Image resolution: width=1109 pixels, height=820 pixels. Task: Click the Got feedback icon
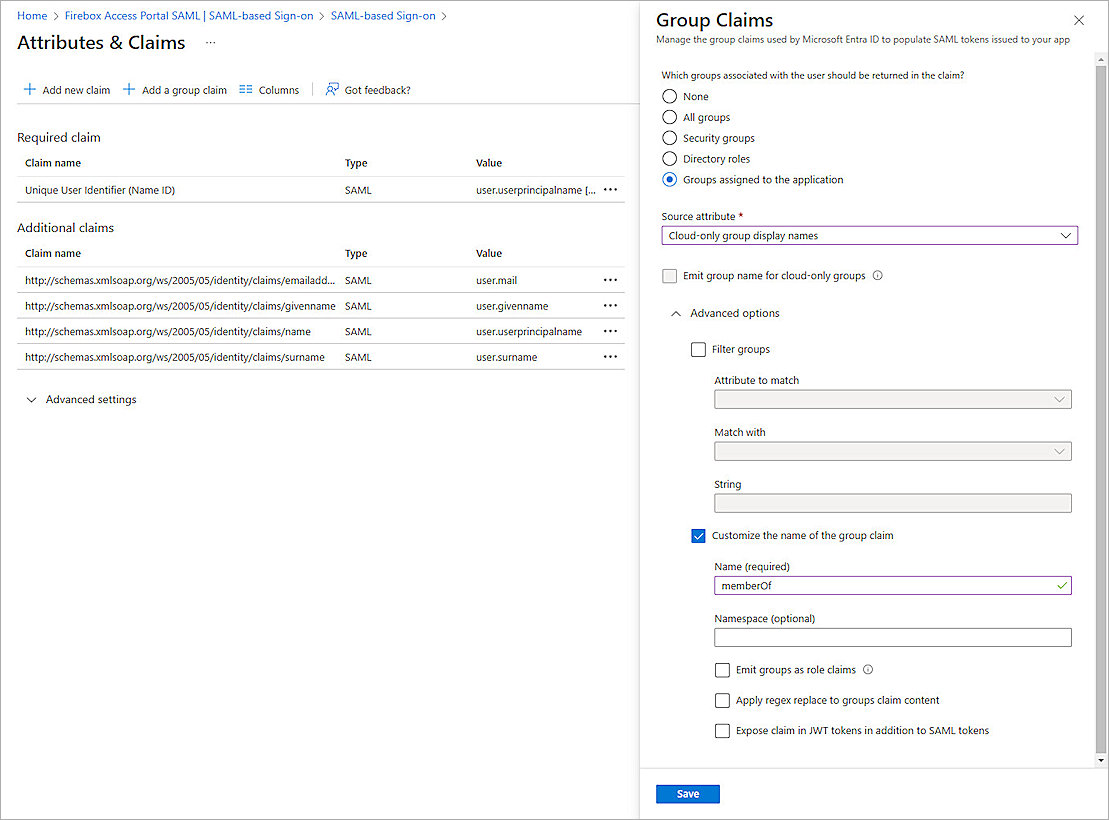click(x=330, y=89)
